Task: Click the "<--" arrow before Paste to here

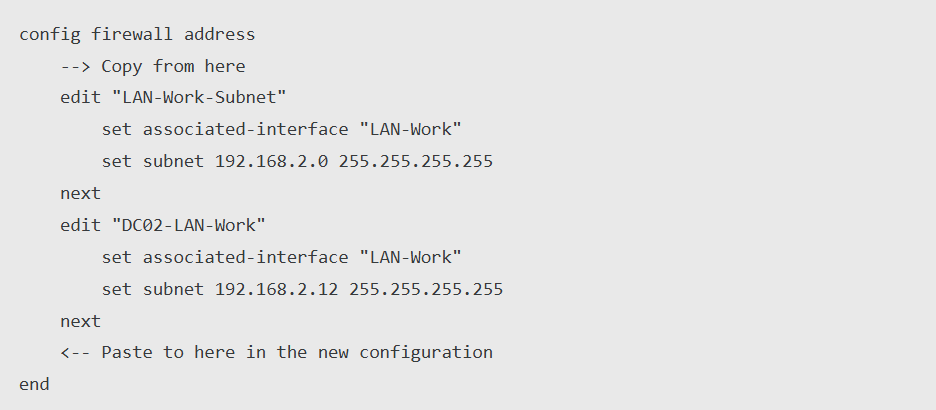Action: point(75,352)
